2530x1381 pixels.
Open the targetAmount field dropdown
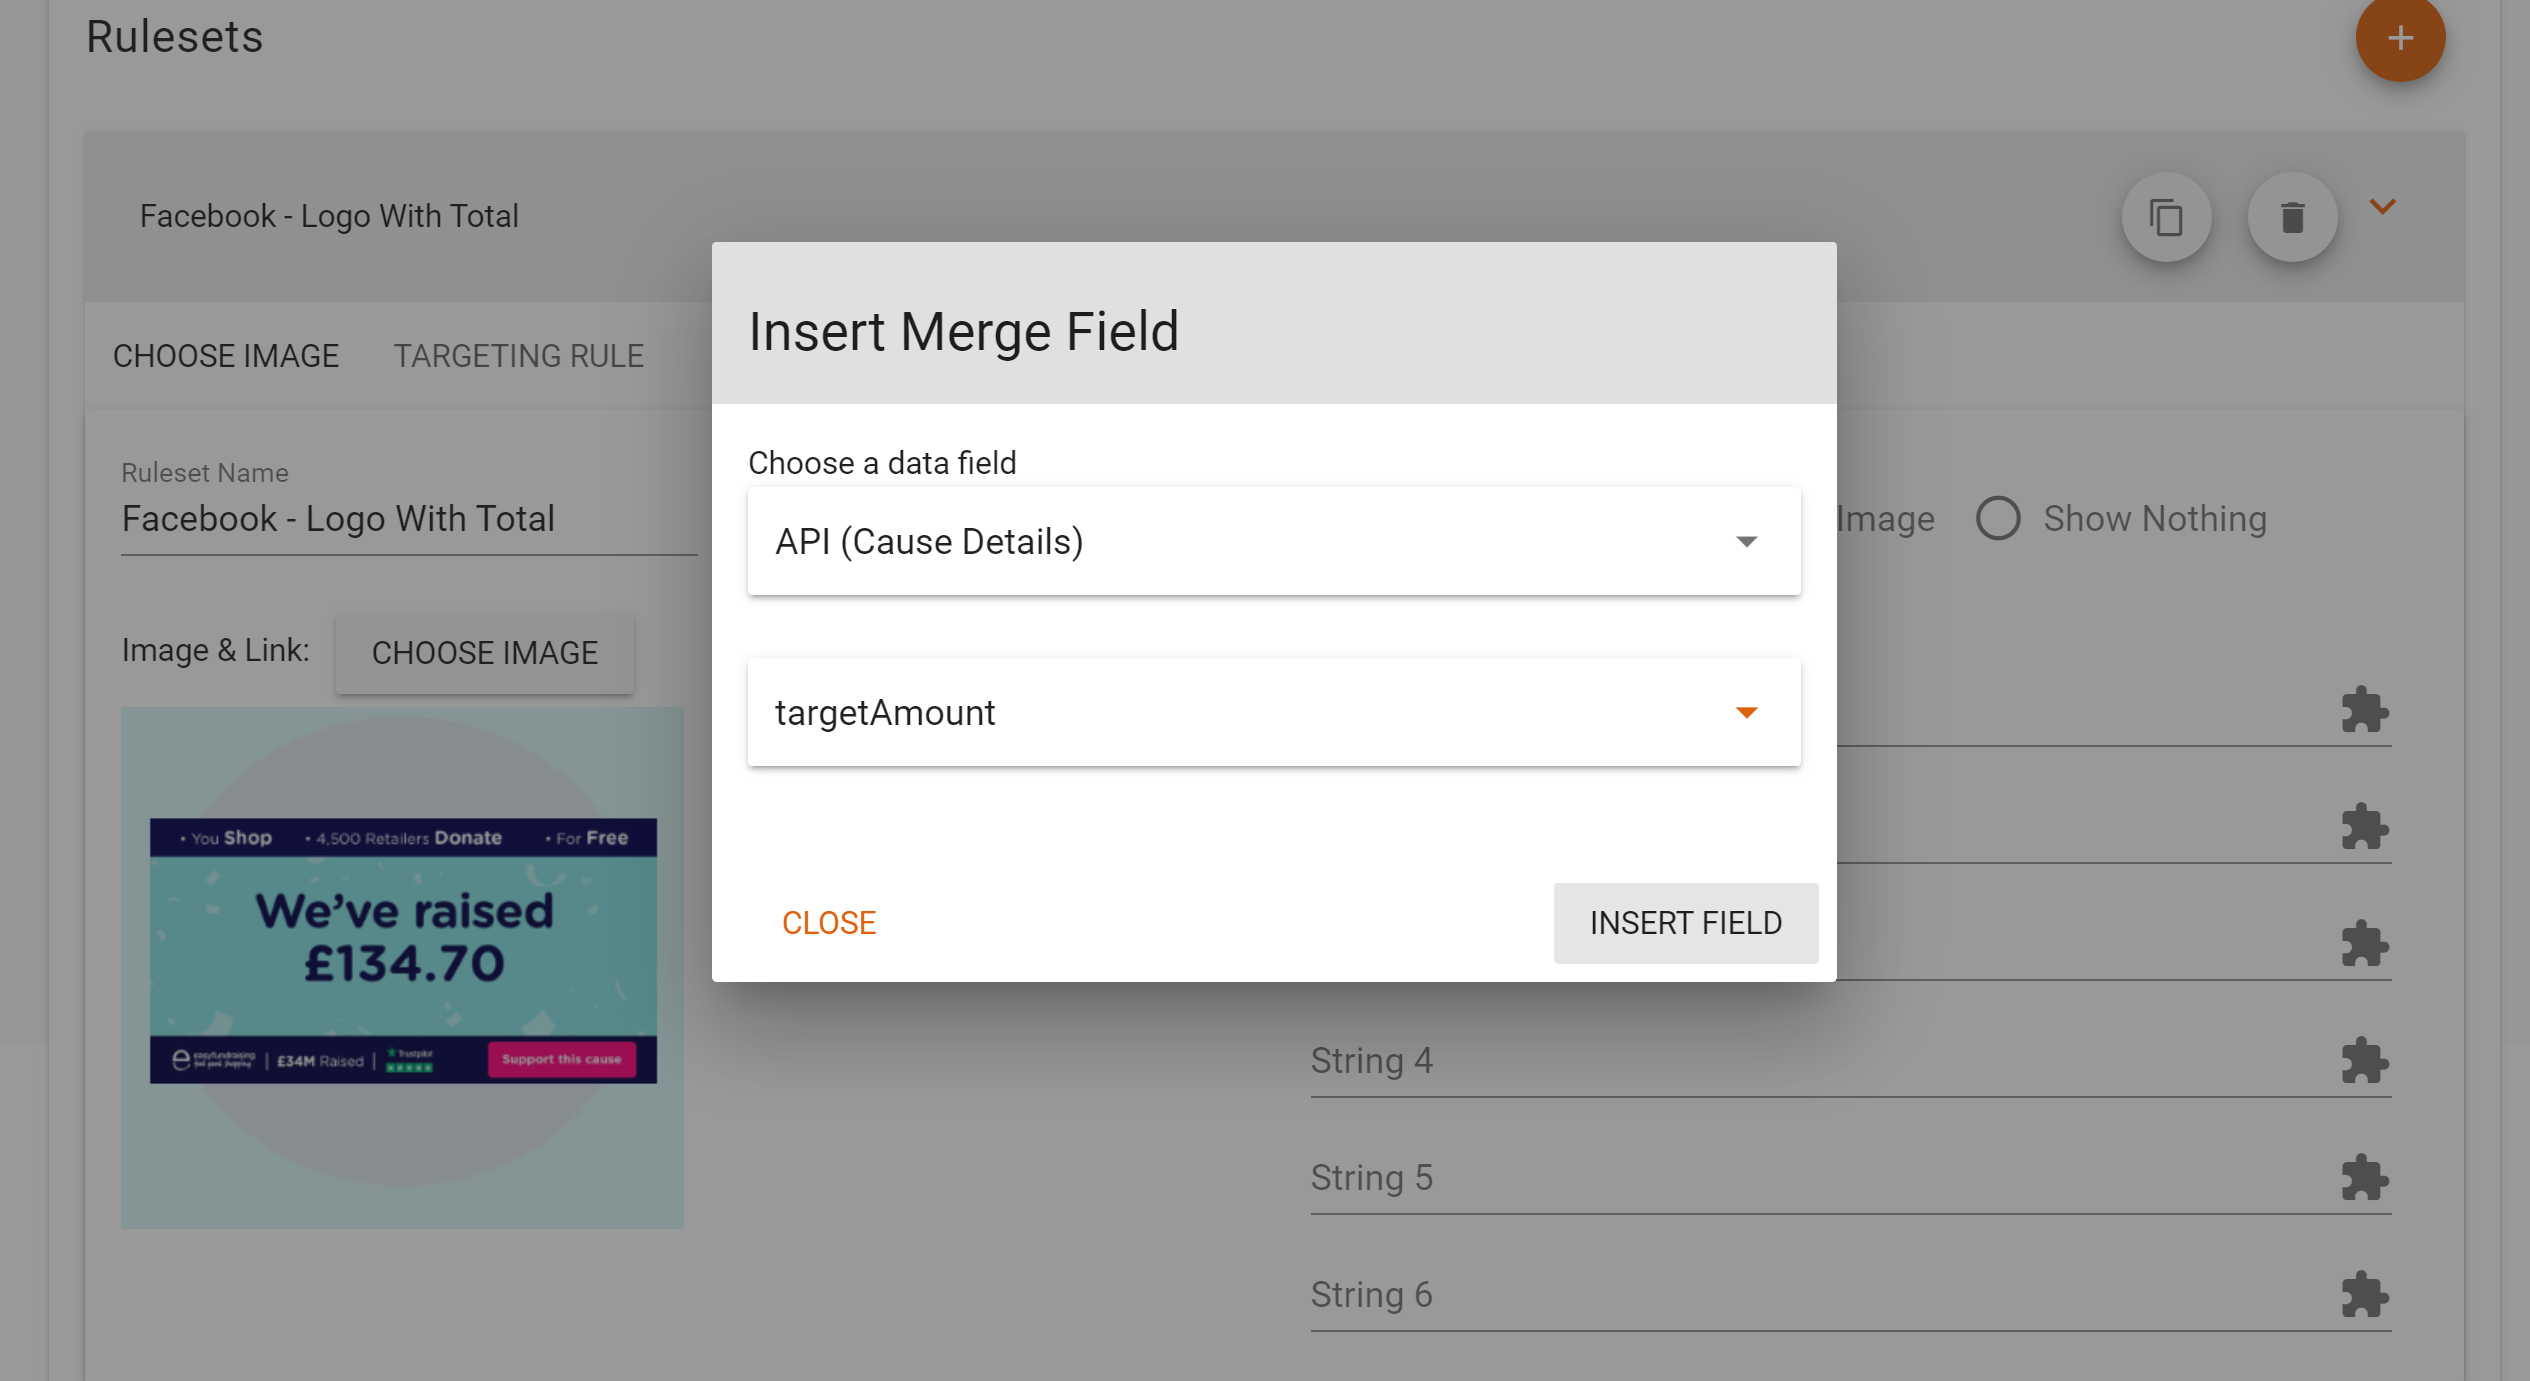tap(1273, 713)
